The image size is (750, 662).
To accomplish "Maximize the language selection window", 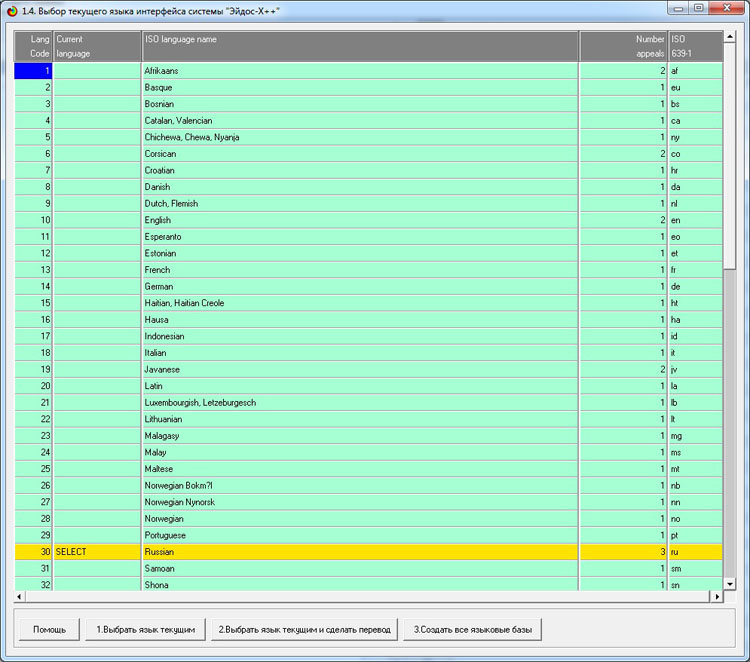I will click(x=698, y=8).
